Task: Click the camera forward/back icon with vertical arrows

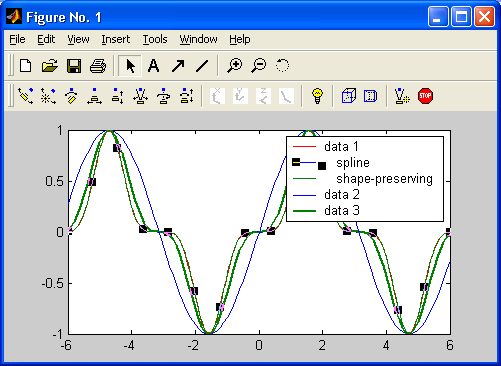Action: point(117,96)
